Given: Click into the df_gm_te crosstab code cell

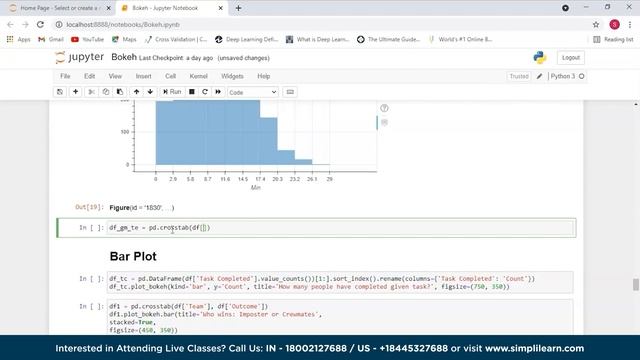Looking at the screenshot, I should [341, 228].
